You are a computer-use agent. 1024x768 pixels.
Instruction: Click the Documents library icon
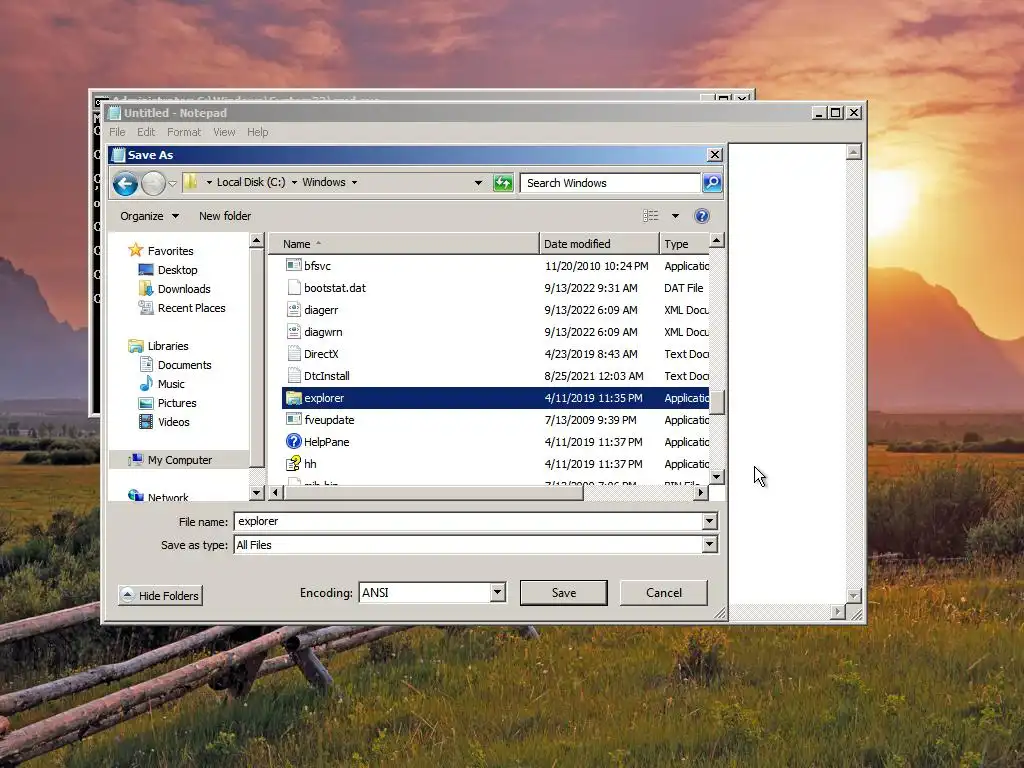pos(146,364)
